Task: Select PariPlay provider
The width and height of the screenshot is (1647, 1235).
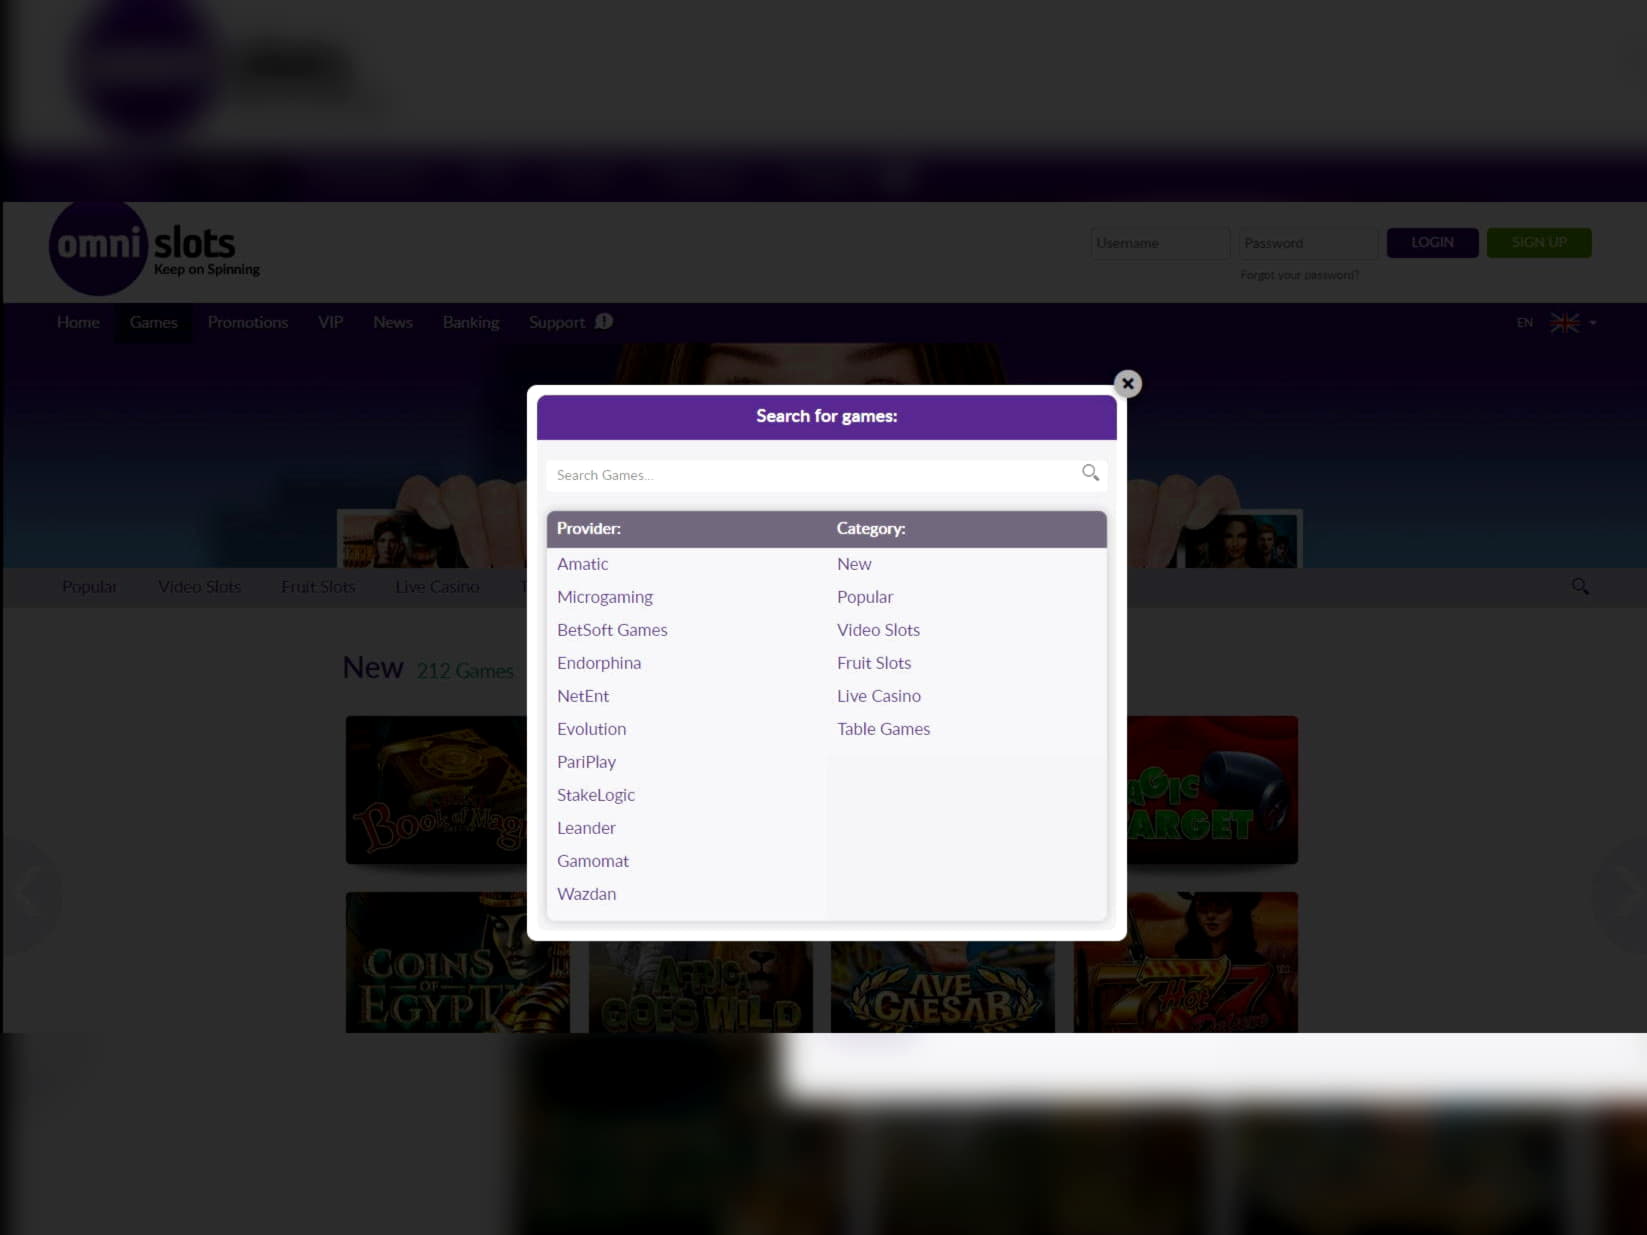Action: tap(586, 762)
